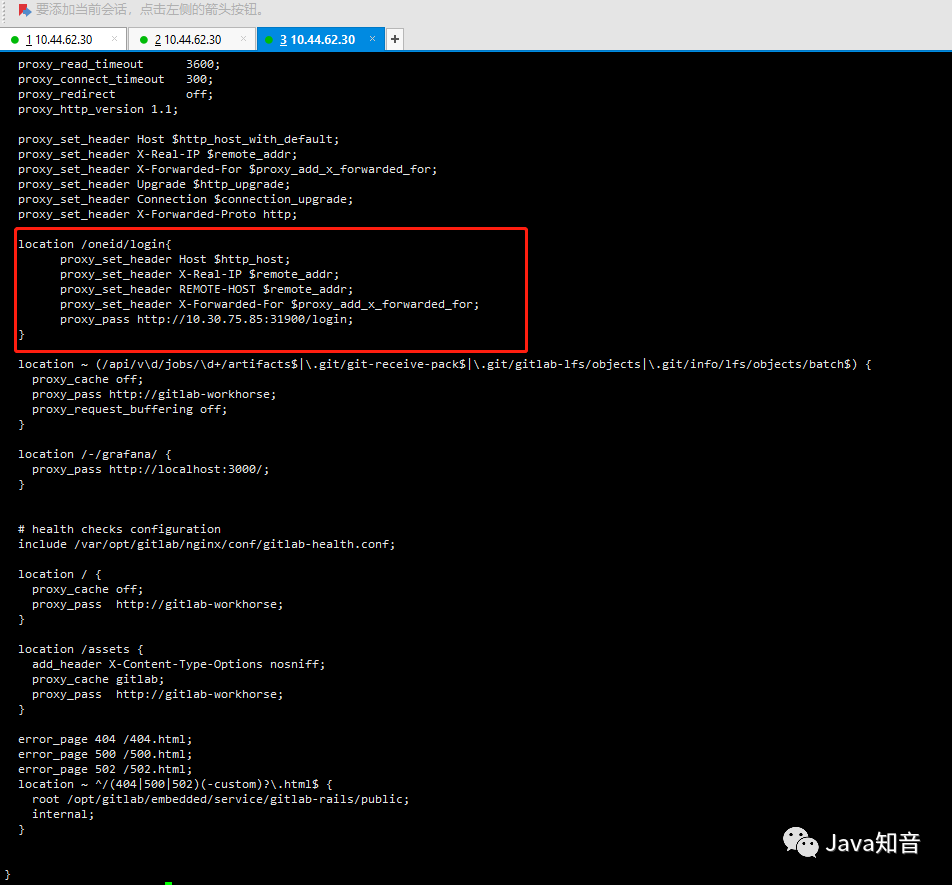Click the '(-custom)?\.html$' location line
The width and height of the screenshot is (952, 885).
point(175,785)
